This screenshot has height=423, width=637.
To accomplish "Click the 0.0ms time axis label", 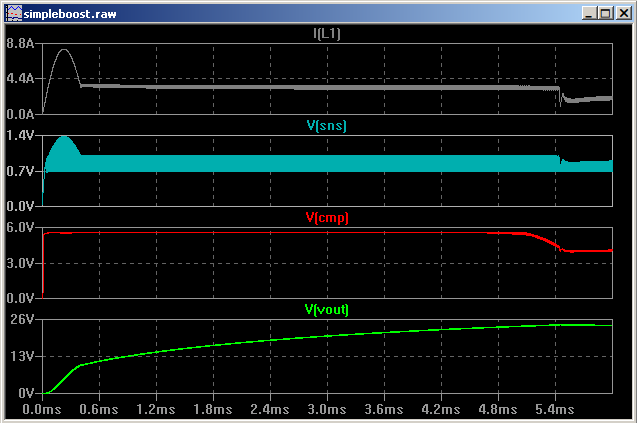I will pyautogui.click(x=42, y=409).
